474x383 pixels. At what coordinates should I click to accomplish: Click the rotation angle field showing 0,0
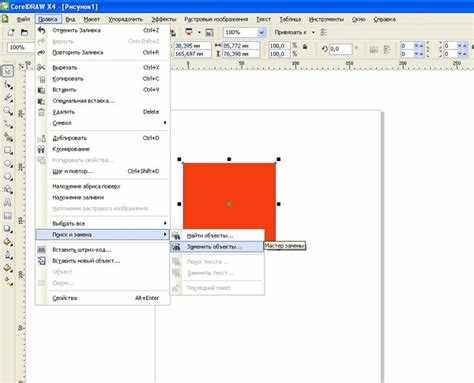point(340,49)
